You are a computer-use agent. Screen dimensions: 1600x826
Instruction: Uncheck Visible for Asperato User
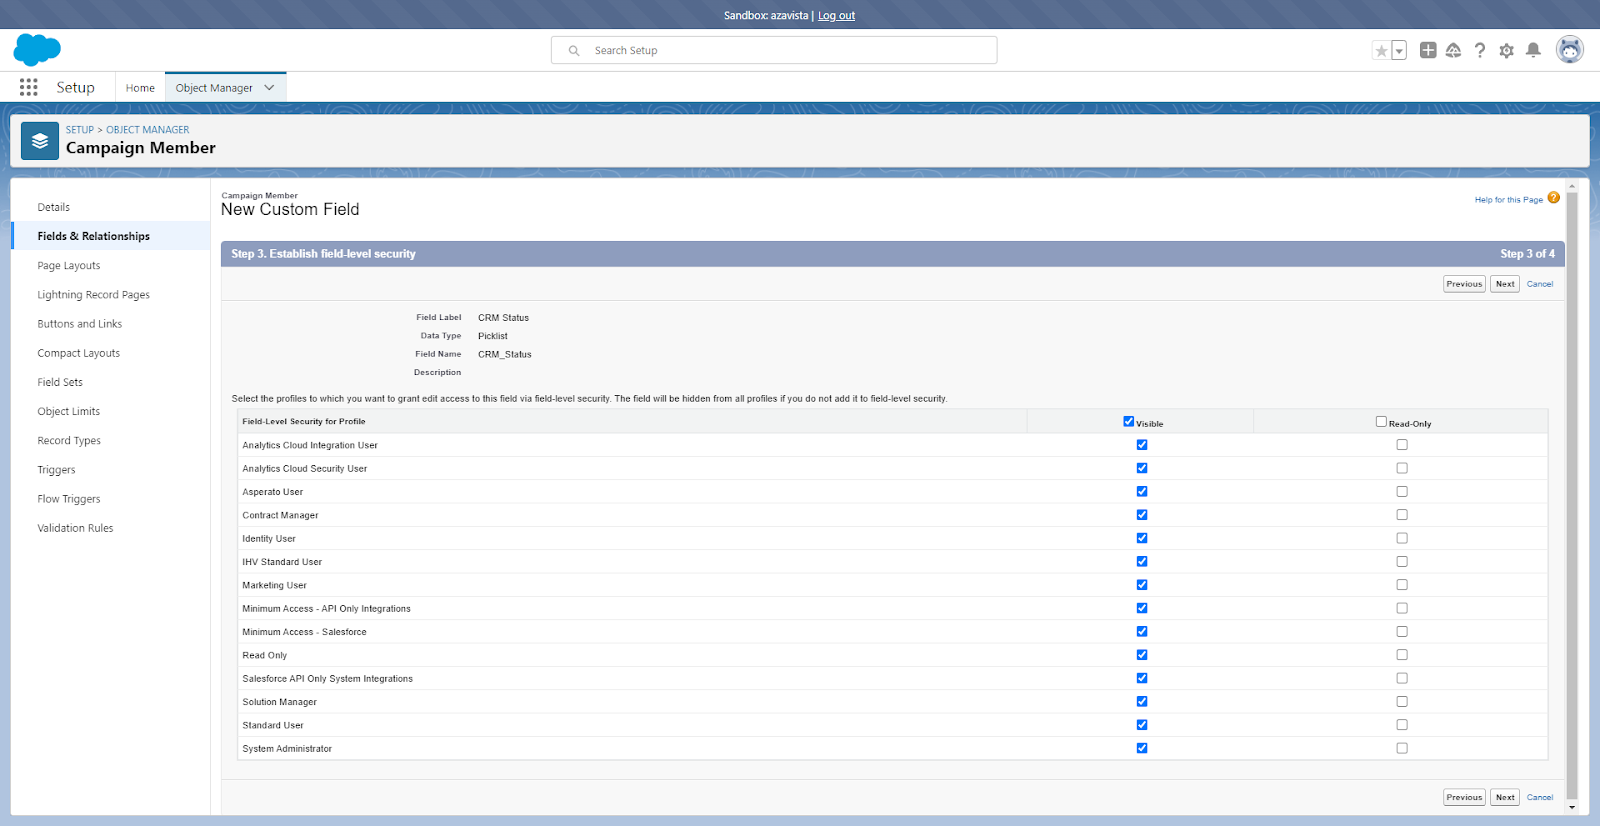(1142, 491)
